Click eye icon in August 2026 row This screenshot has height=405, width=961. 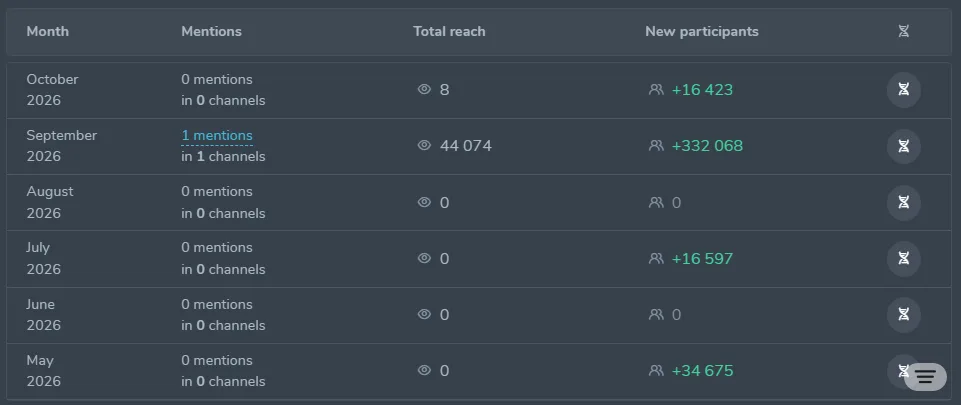(424, 202)
